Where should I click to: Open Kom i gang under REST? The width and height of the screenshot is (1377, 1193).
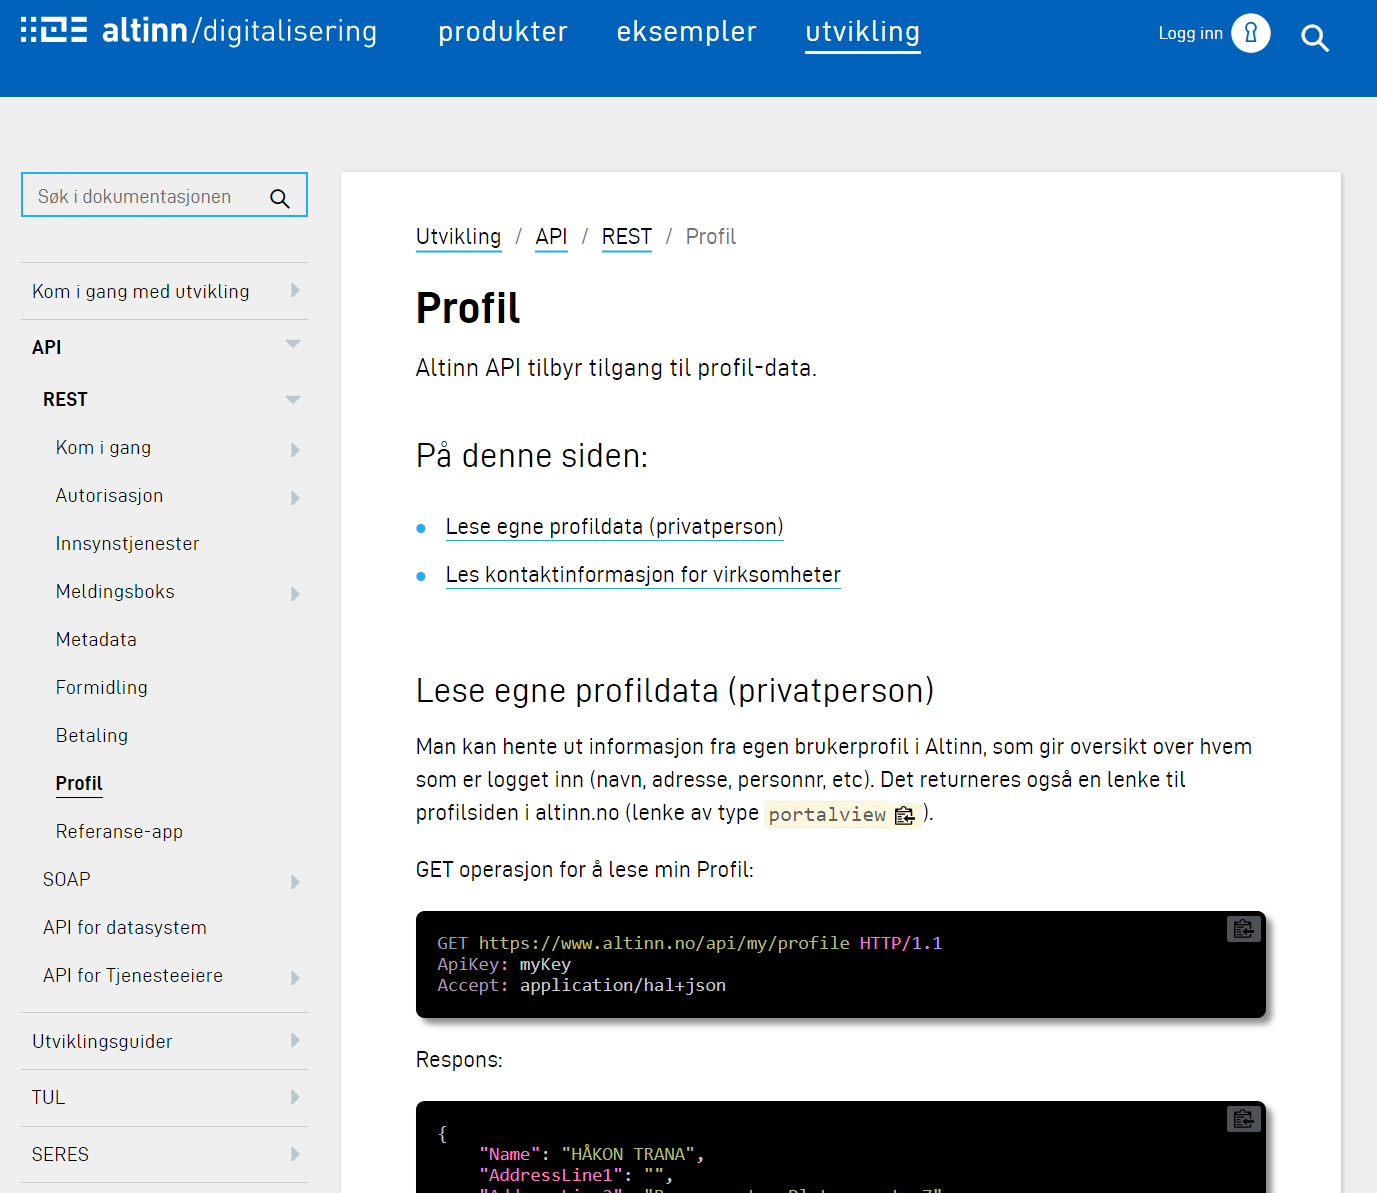pos(104,447)
